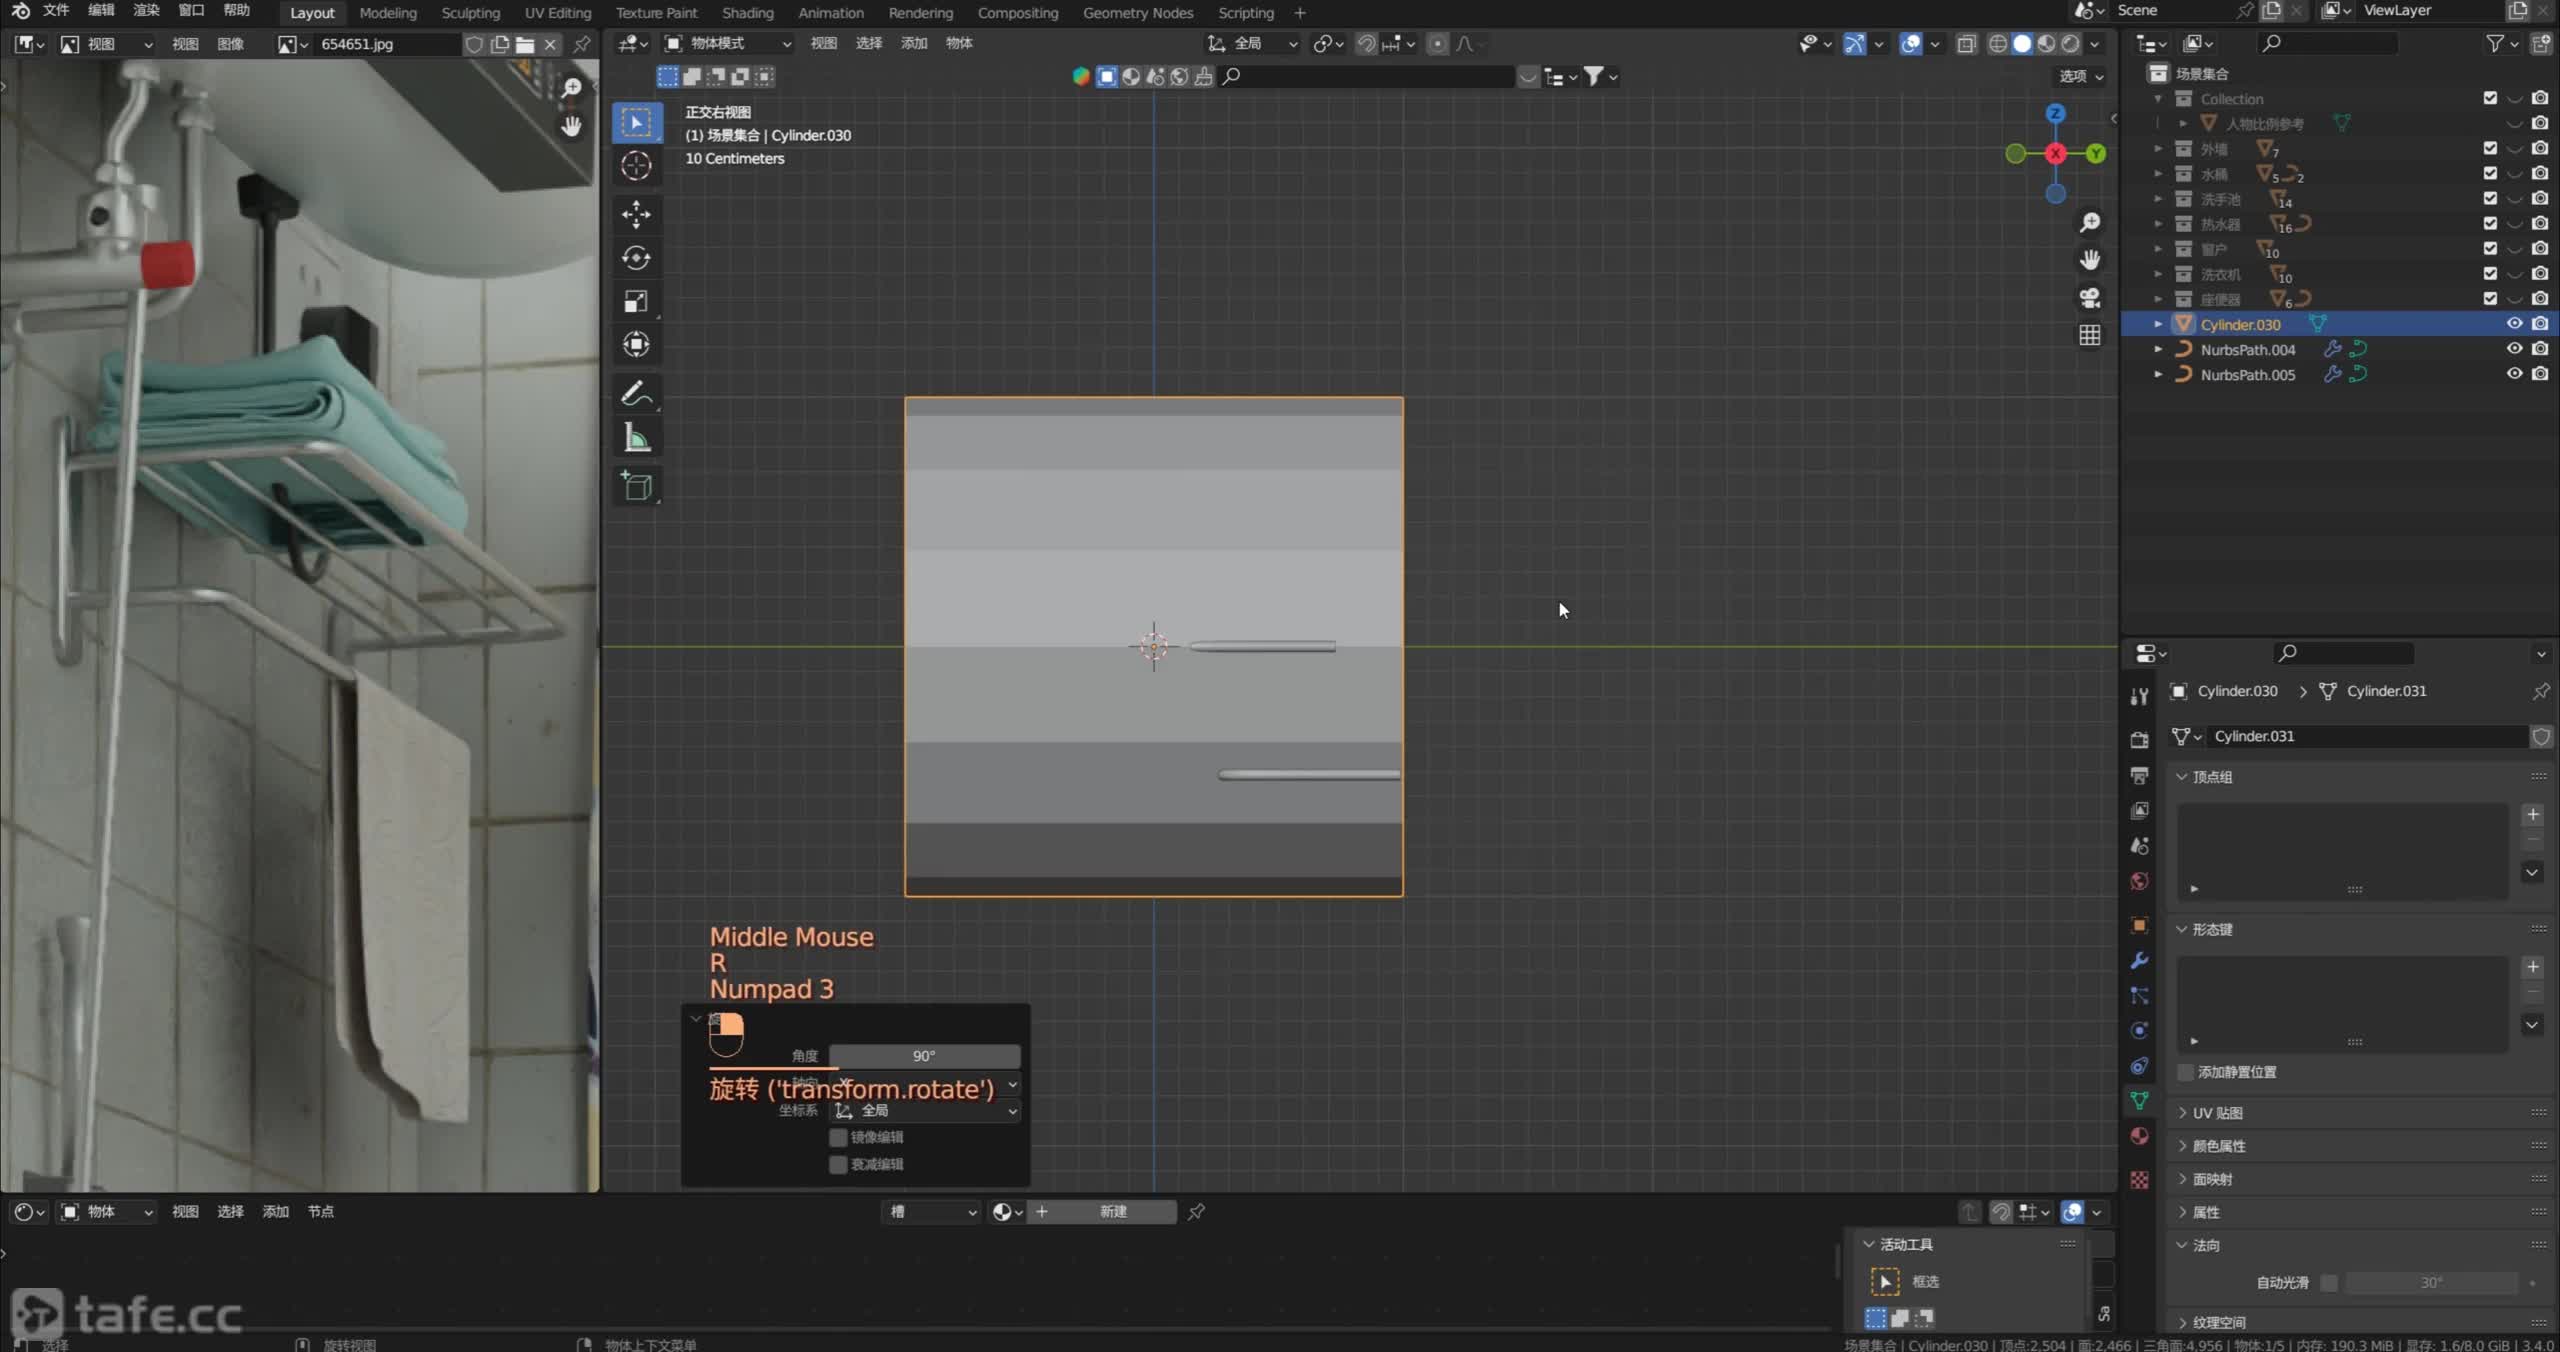2560x1352 pixels.
Task: Switch to rendered viewport shading
Action: click(x=2070, y=44)
